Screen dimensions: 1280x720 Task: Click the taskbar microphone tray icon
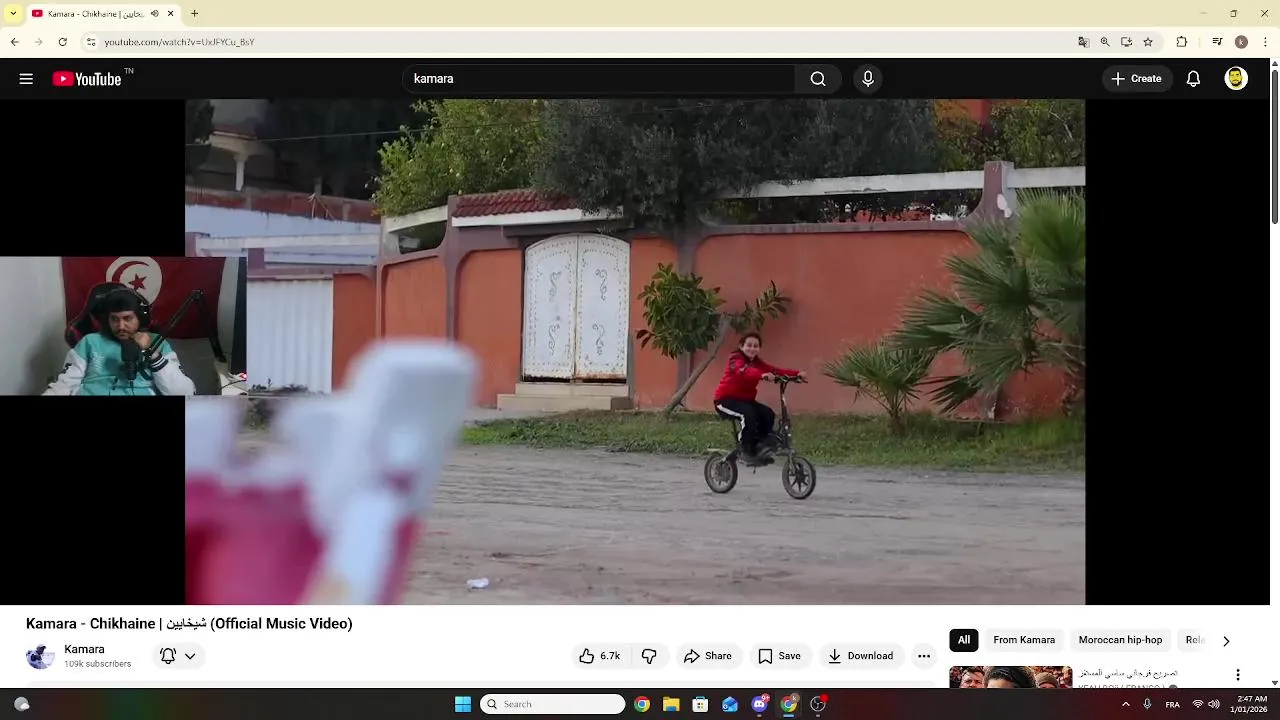pyautogui.click(x=1147, y=704)
